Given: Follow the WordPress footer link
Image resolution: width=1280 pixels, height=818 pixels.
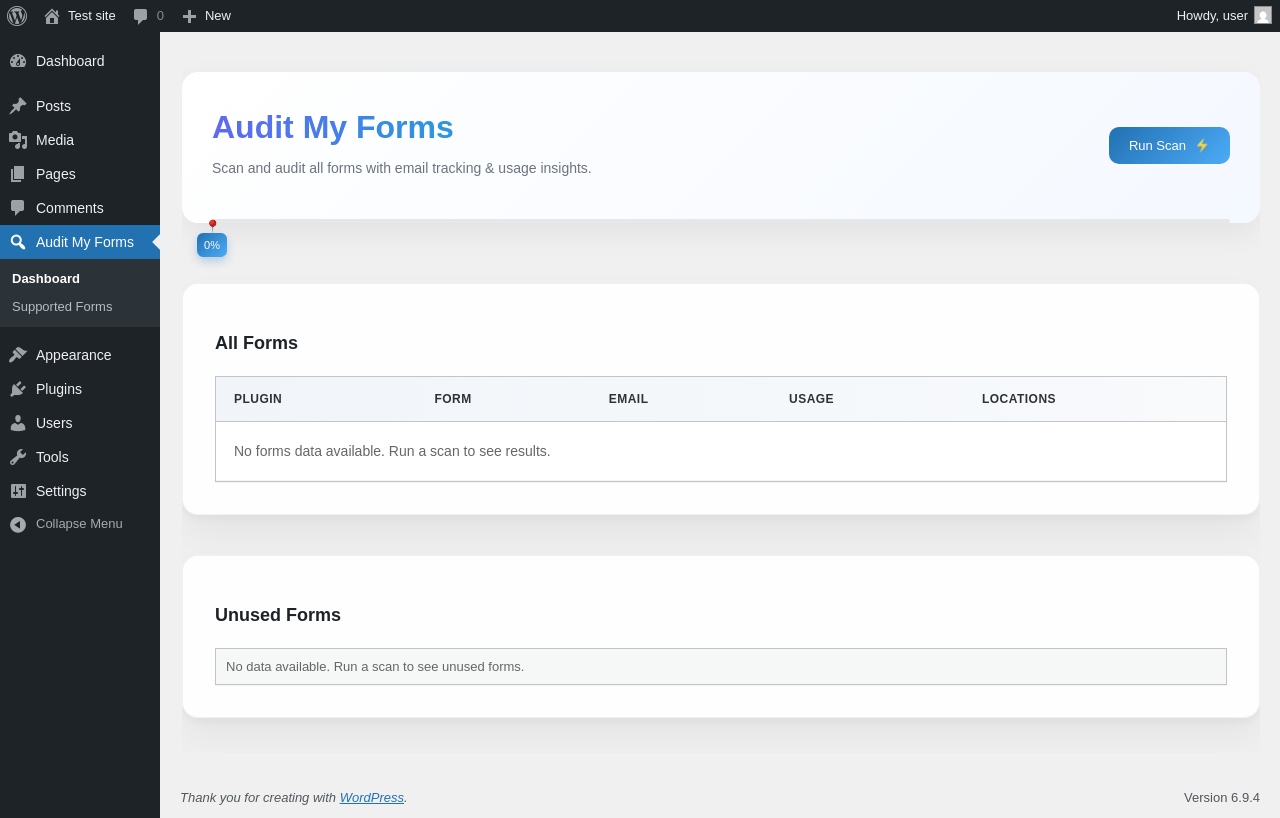Looking at the screenshot, I should tap(372, 797).
